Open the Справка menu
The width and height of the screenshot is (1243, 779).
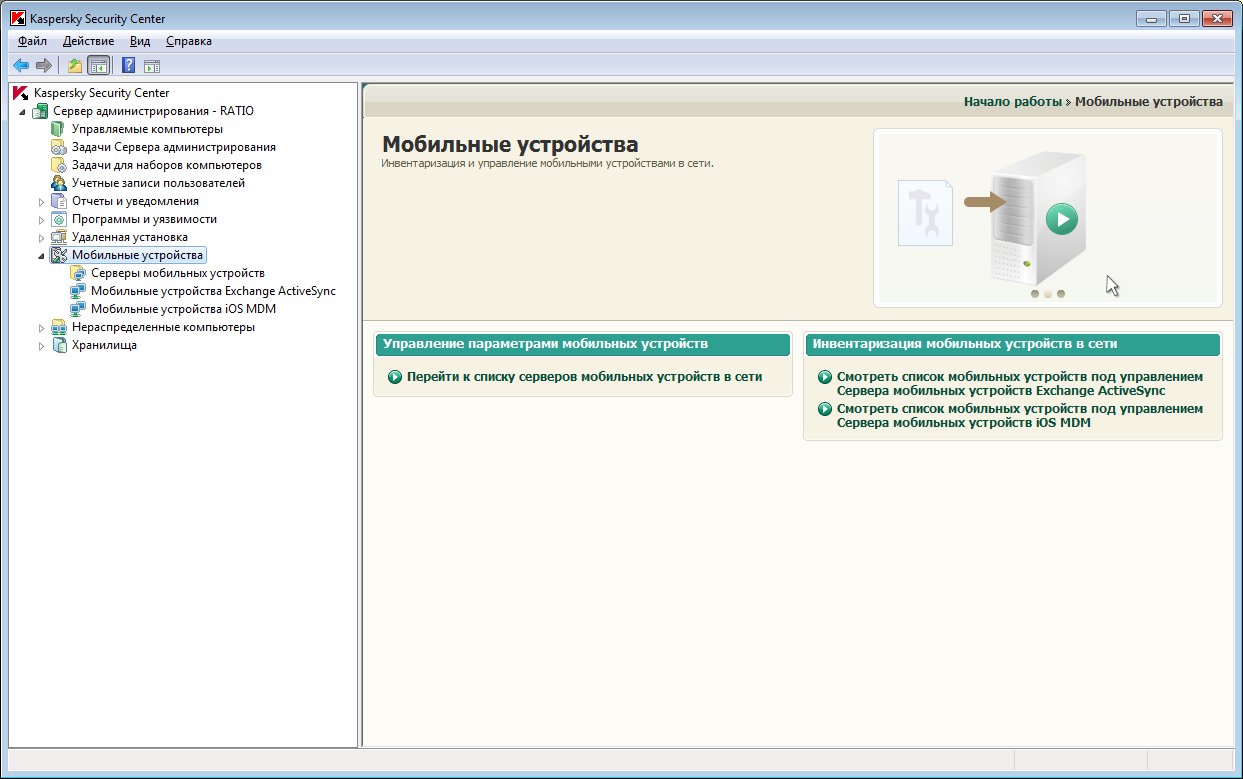coord(188,41)
